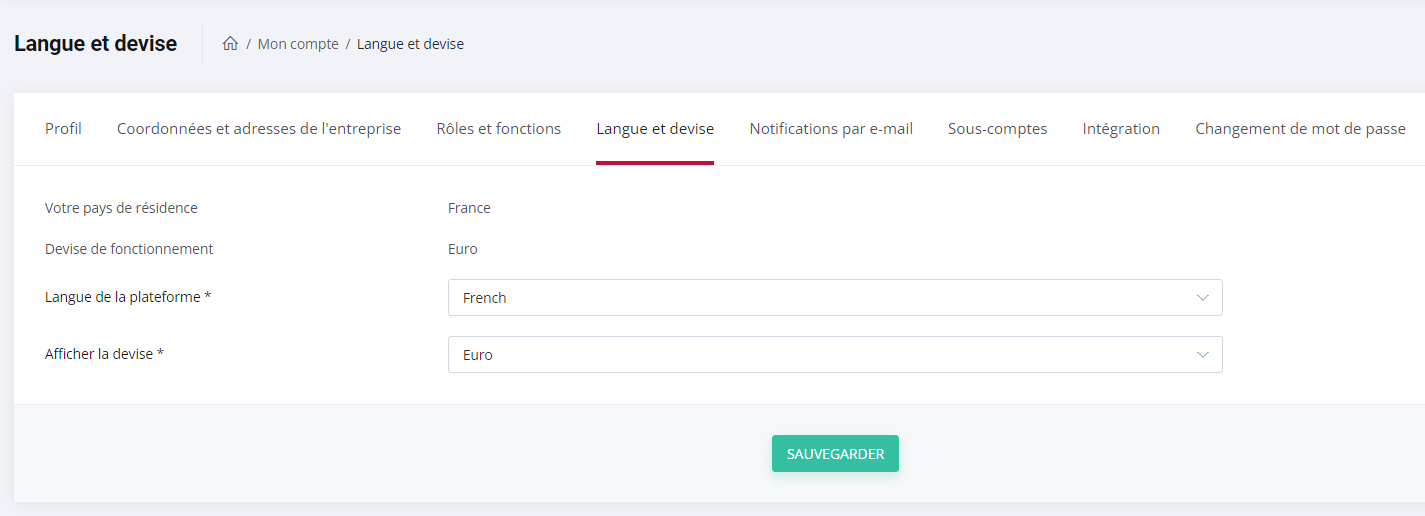Click the France country value
The height and width of the screenshot is (516, 1425).
pos(469,208)
